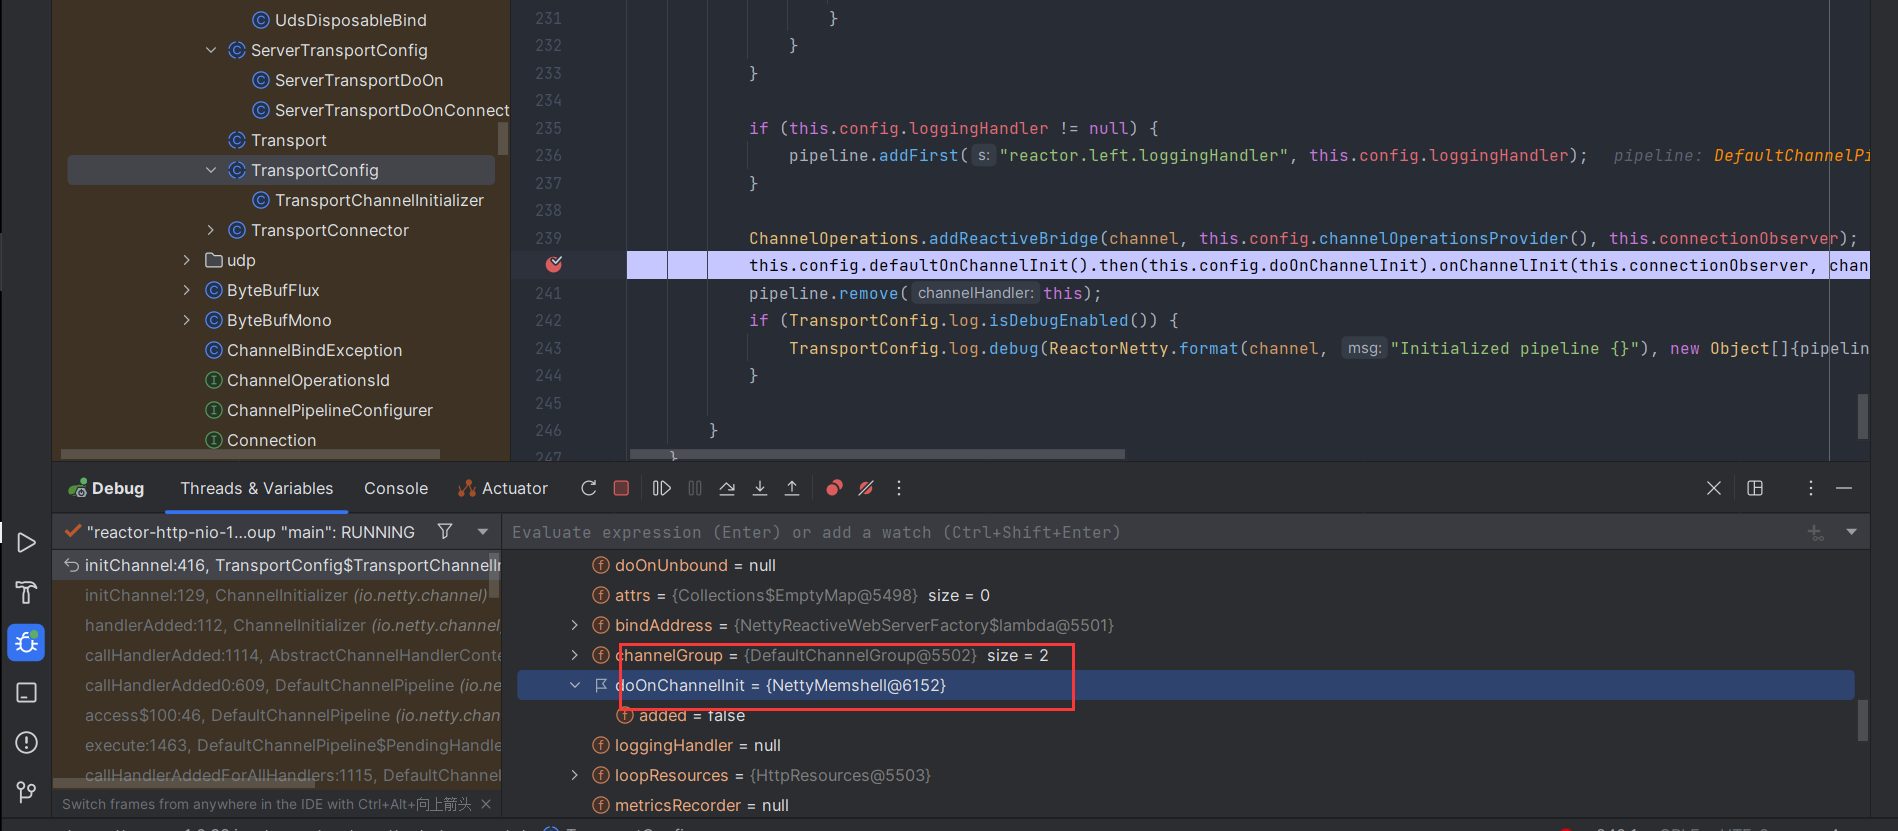The image size is (1898, 831).
Task: Open debug layout settings icon
Action: coord(1755,488)
